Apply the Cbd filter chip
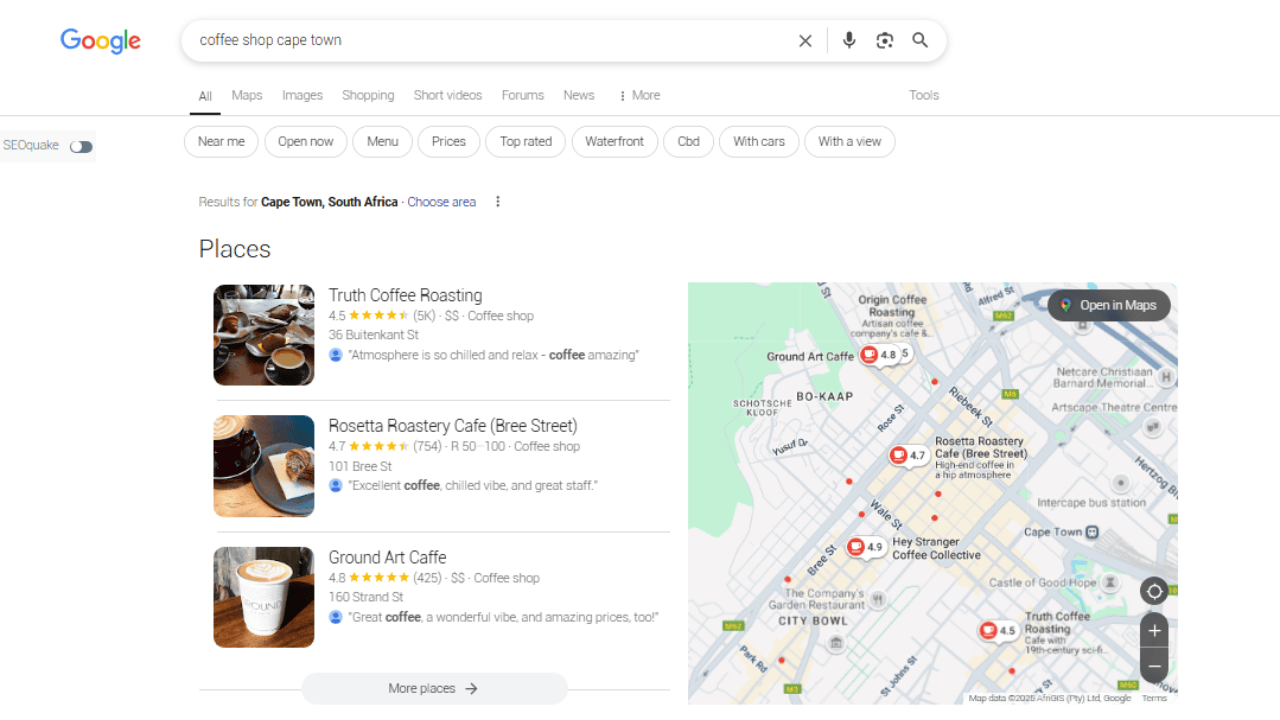Viewport: 1280px width, 720px height. click(689, 141)
